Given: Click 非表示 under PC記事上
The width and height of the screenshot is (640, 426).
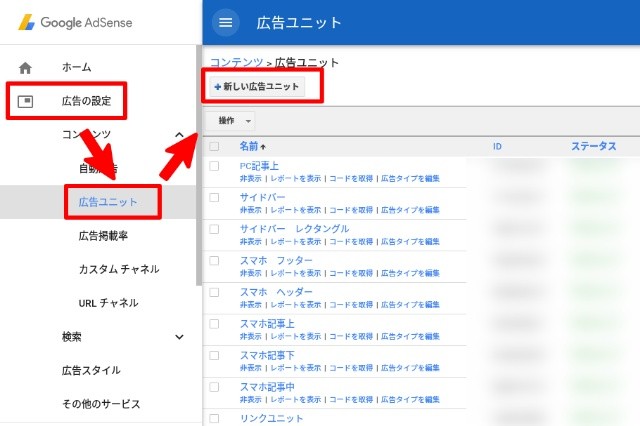Looking at the screenshot, I should click(x=251, y=178).
